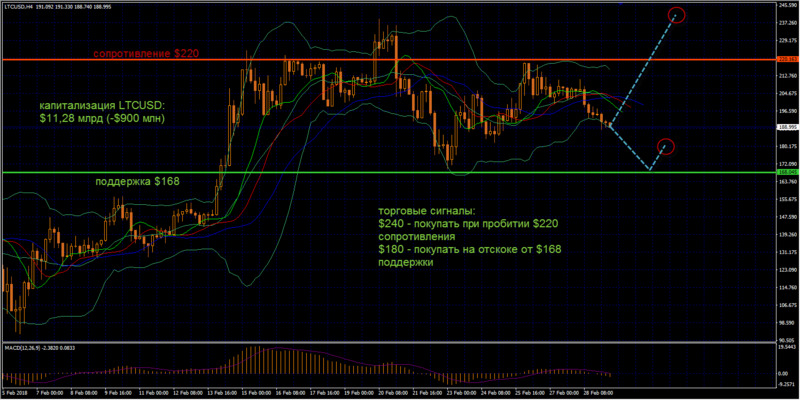Image resolution: width=800 pixels, height=400 pixels.
Task: Click the '7 Feb 00:00' time label
Action: pyautogui.click(x=51, y=395)
